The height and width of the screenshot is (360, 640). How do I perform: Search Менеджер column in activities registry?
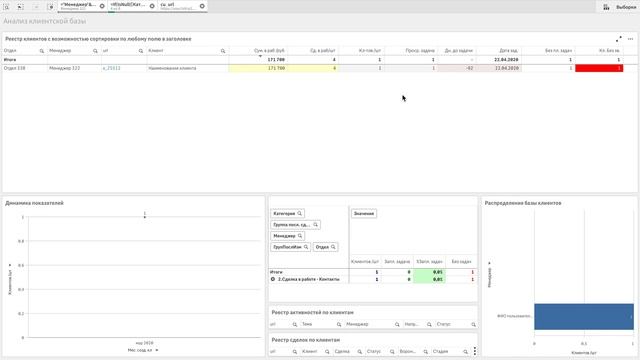point(397,324)
